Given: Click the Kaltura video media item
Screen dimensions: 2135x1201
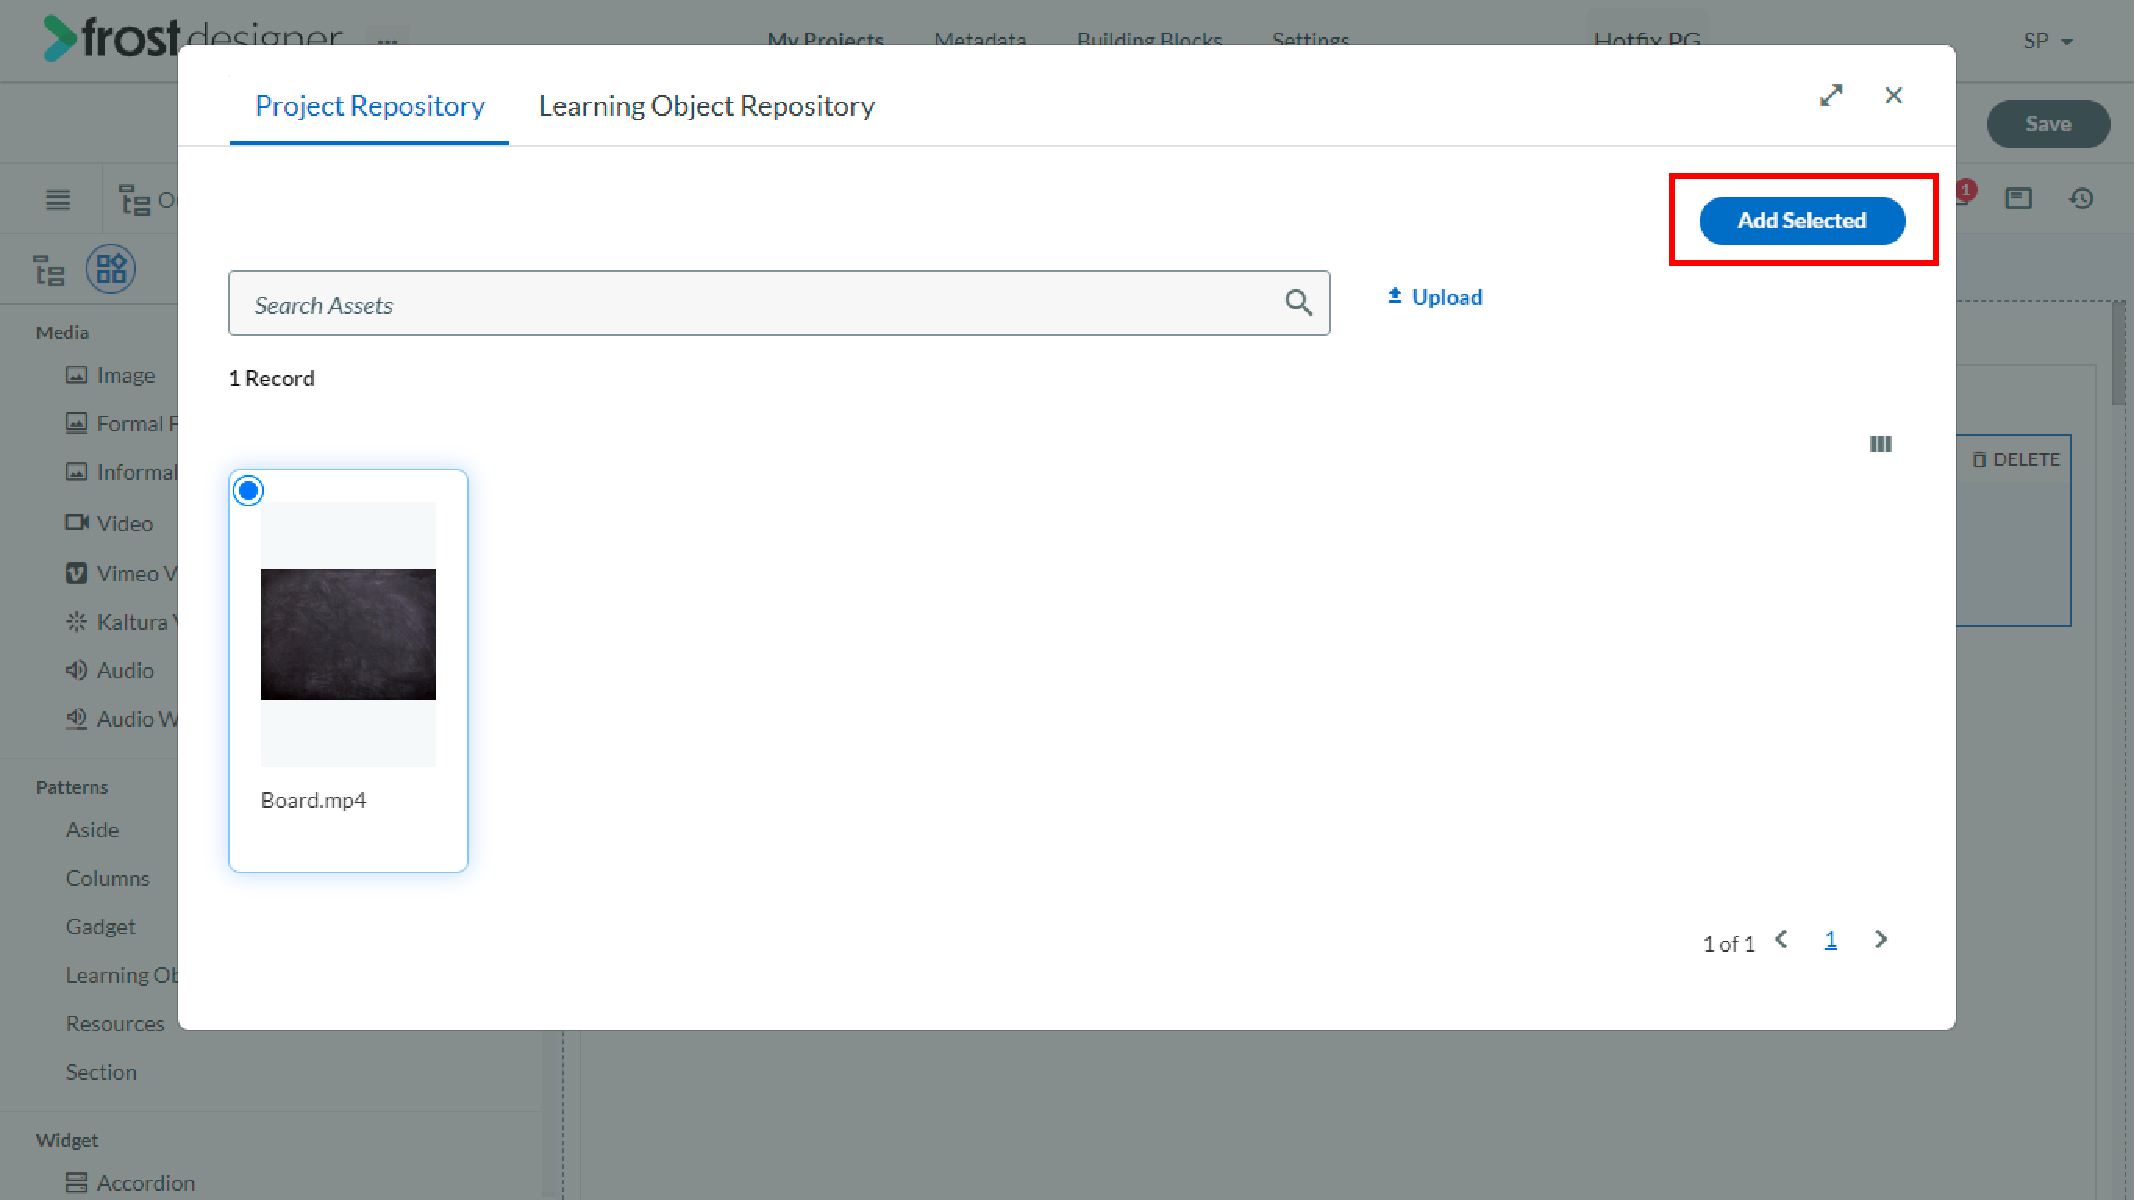Looking at the screenshot, I should pyautogui.click(x=121, y=622).
